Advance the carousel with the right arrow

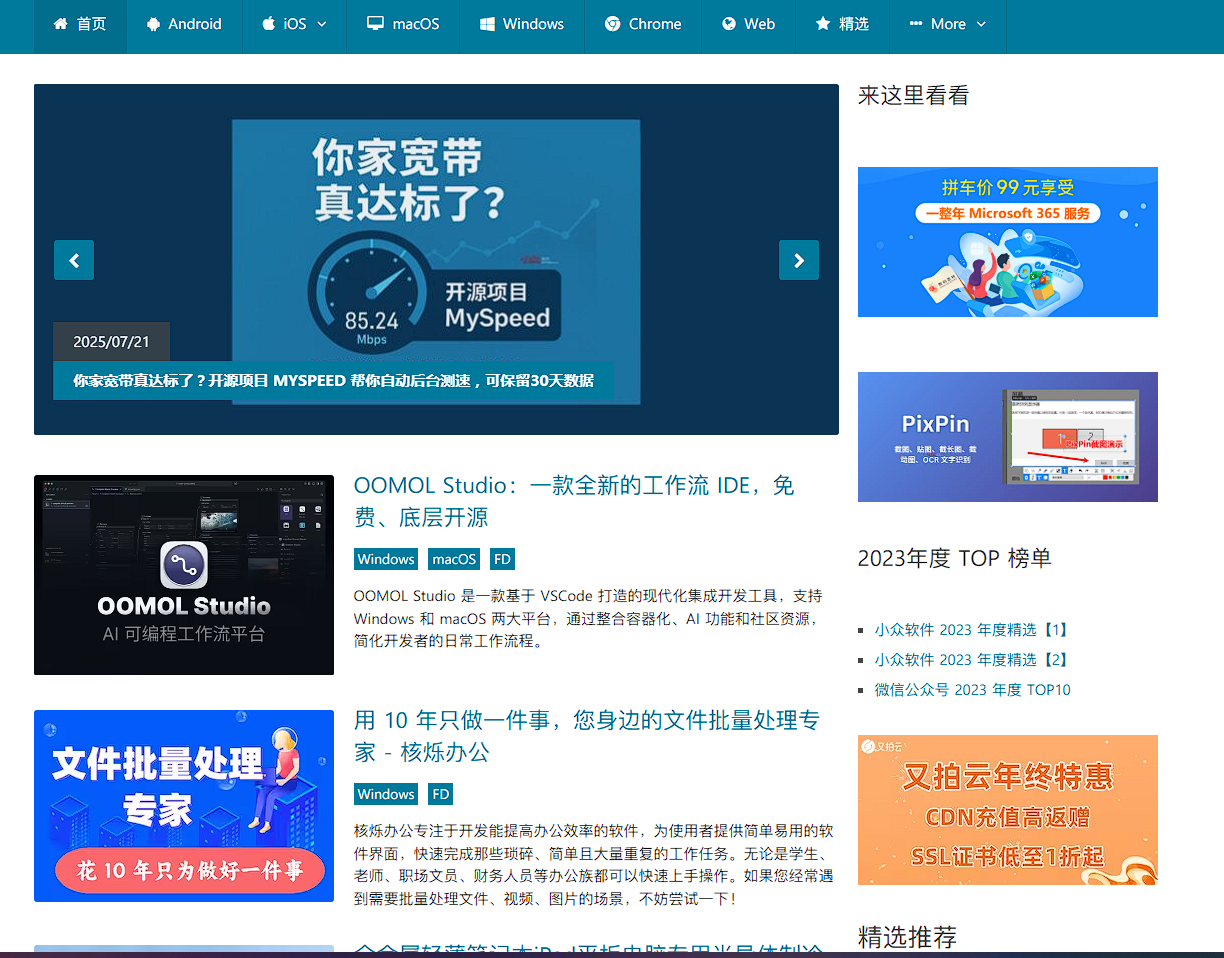[799, 260]
